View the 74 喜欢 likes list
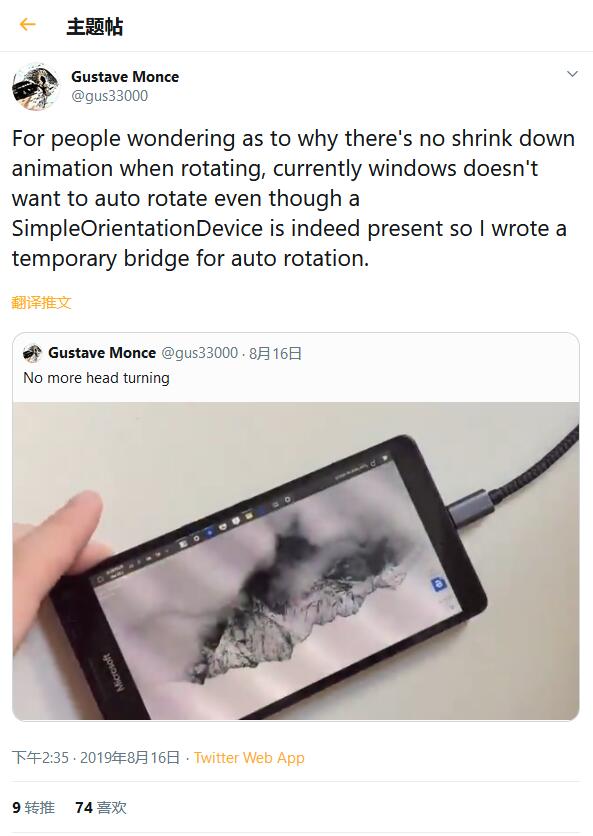The image size is (593, 836). coord(101,808)
